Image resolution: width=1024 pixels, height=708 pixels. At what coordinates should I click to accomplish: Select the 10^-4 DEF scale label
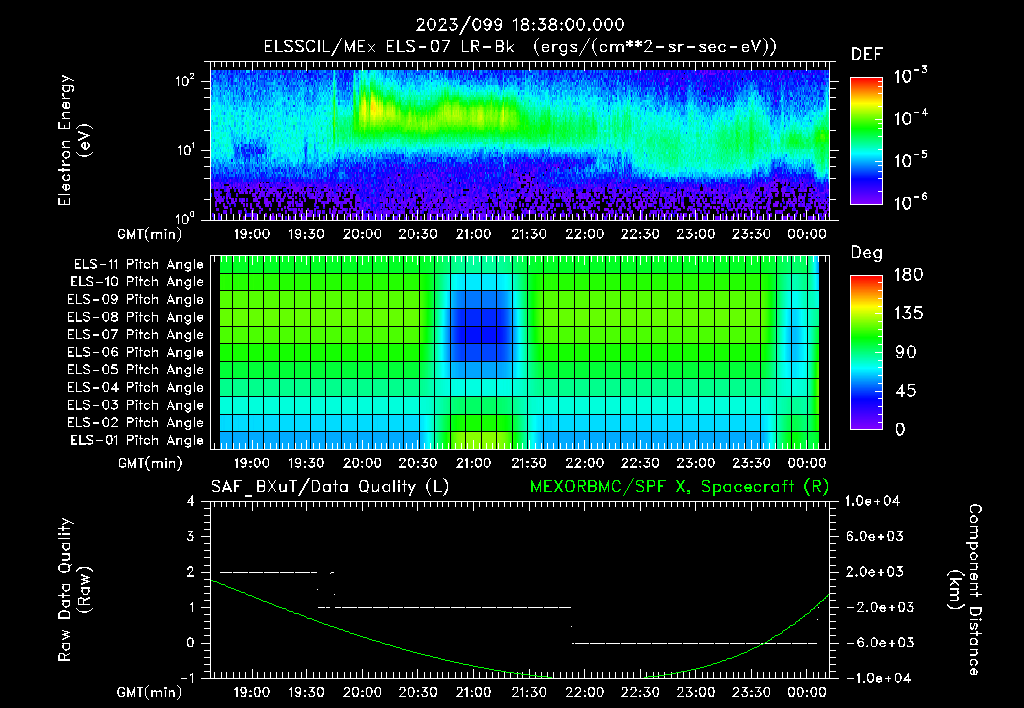(x=910, y=118)
